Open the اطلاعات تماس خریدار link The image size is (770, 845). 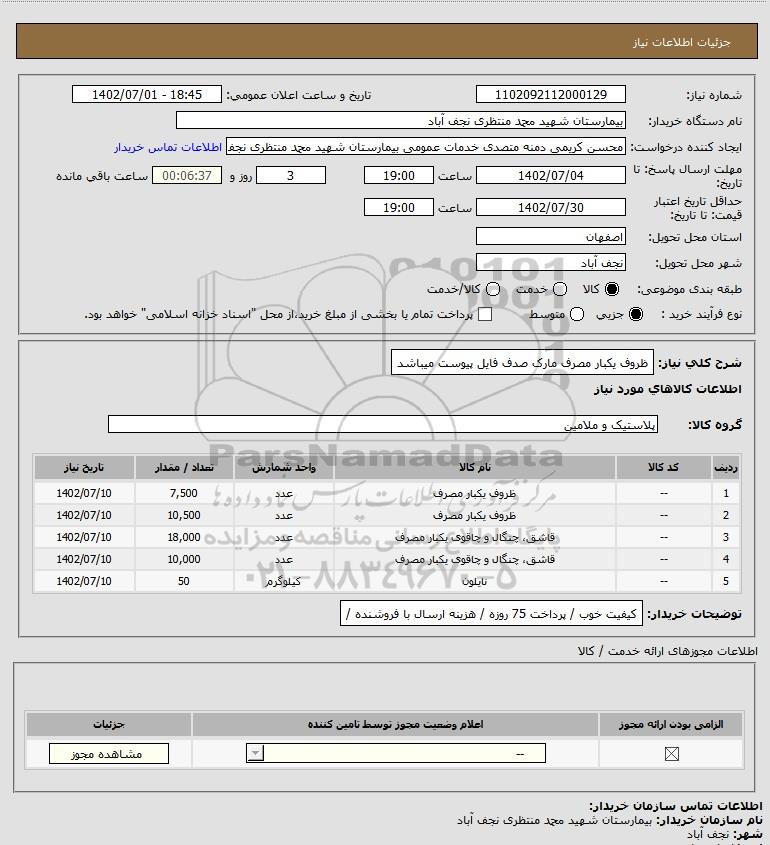168,147
